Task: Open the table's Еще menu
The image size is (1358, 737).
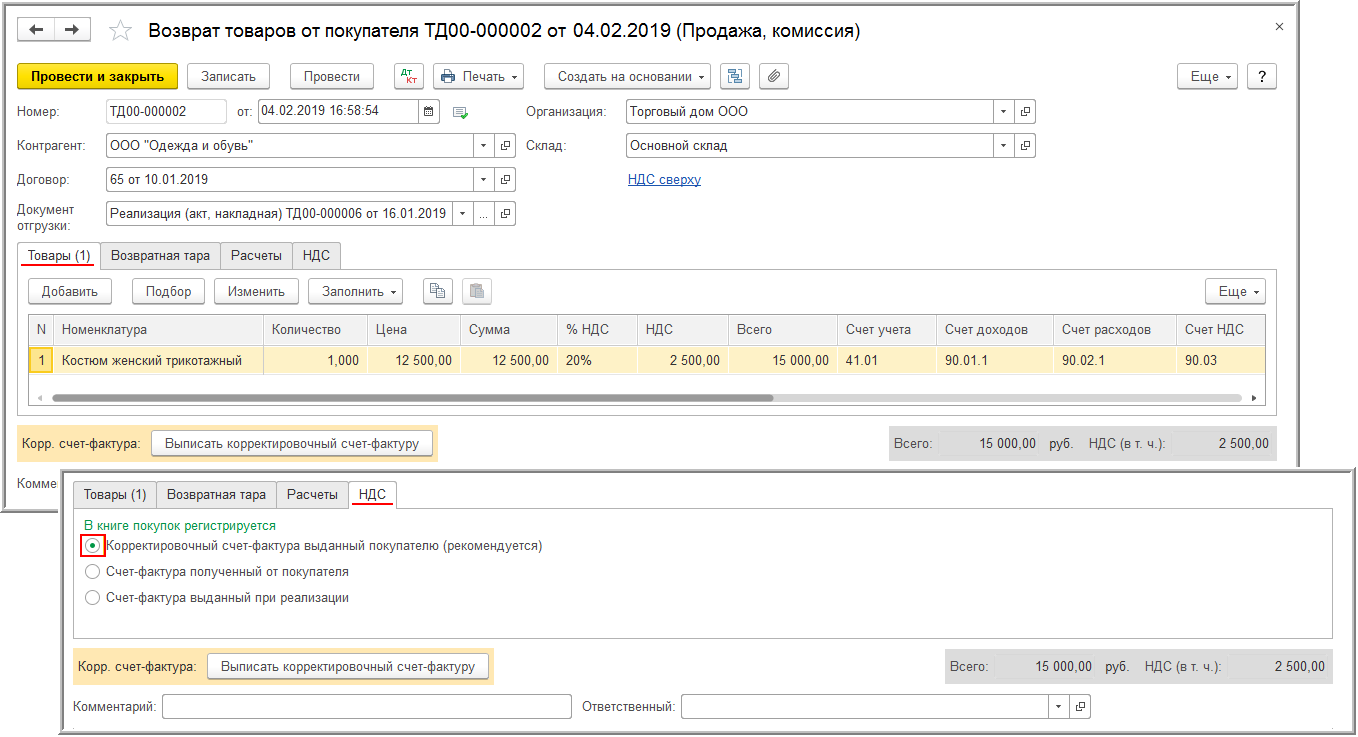Action: pos(1236,291)
